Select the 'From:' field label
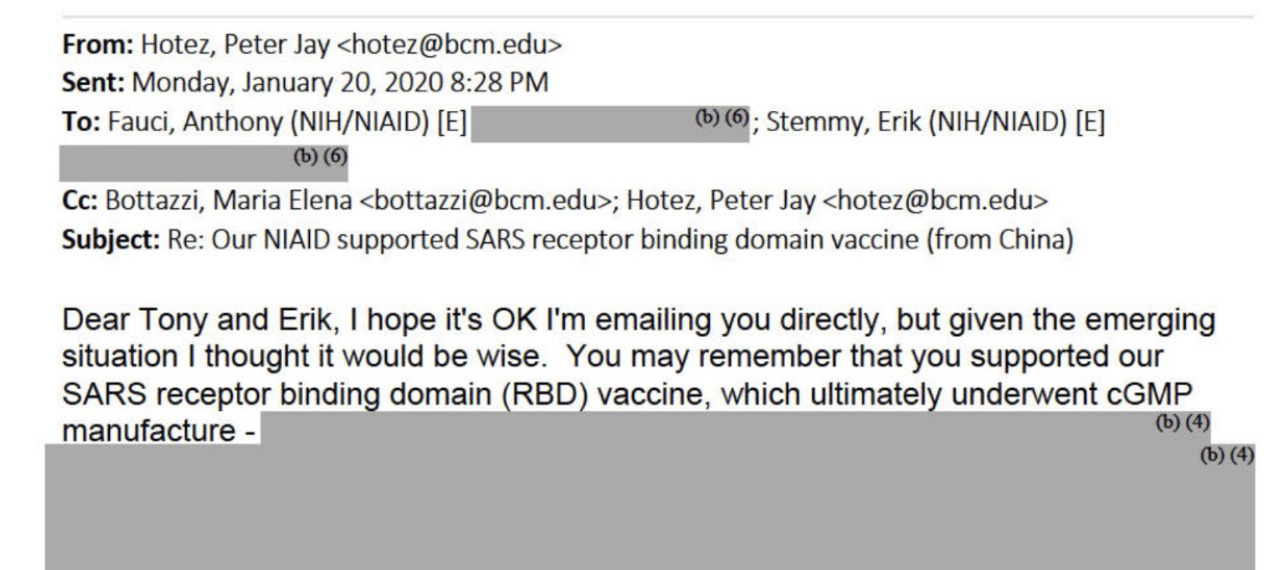 (84, 44)
